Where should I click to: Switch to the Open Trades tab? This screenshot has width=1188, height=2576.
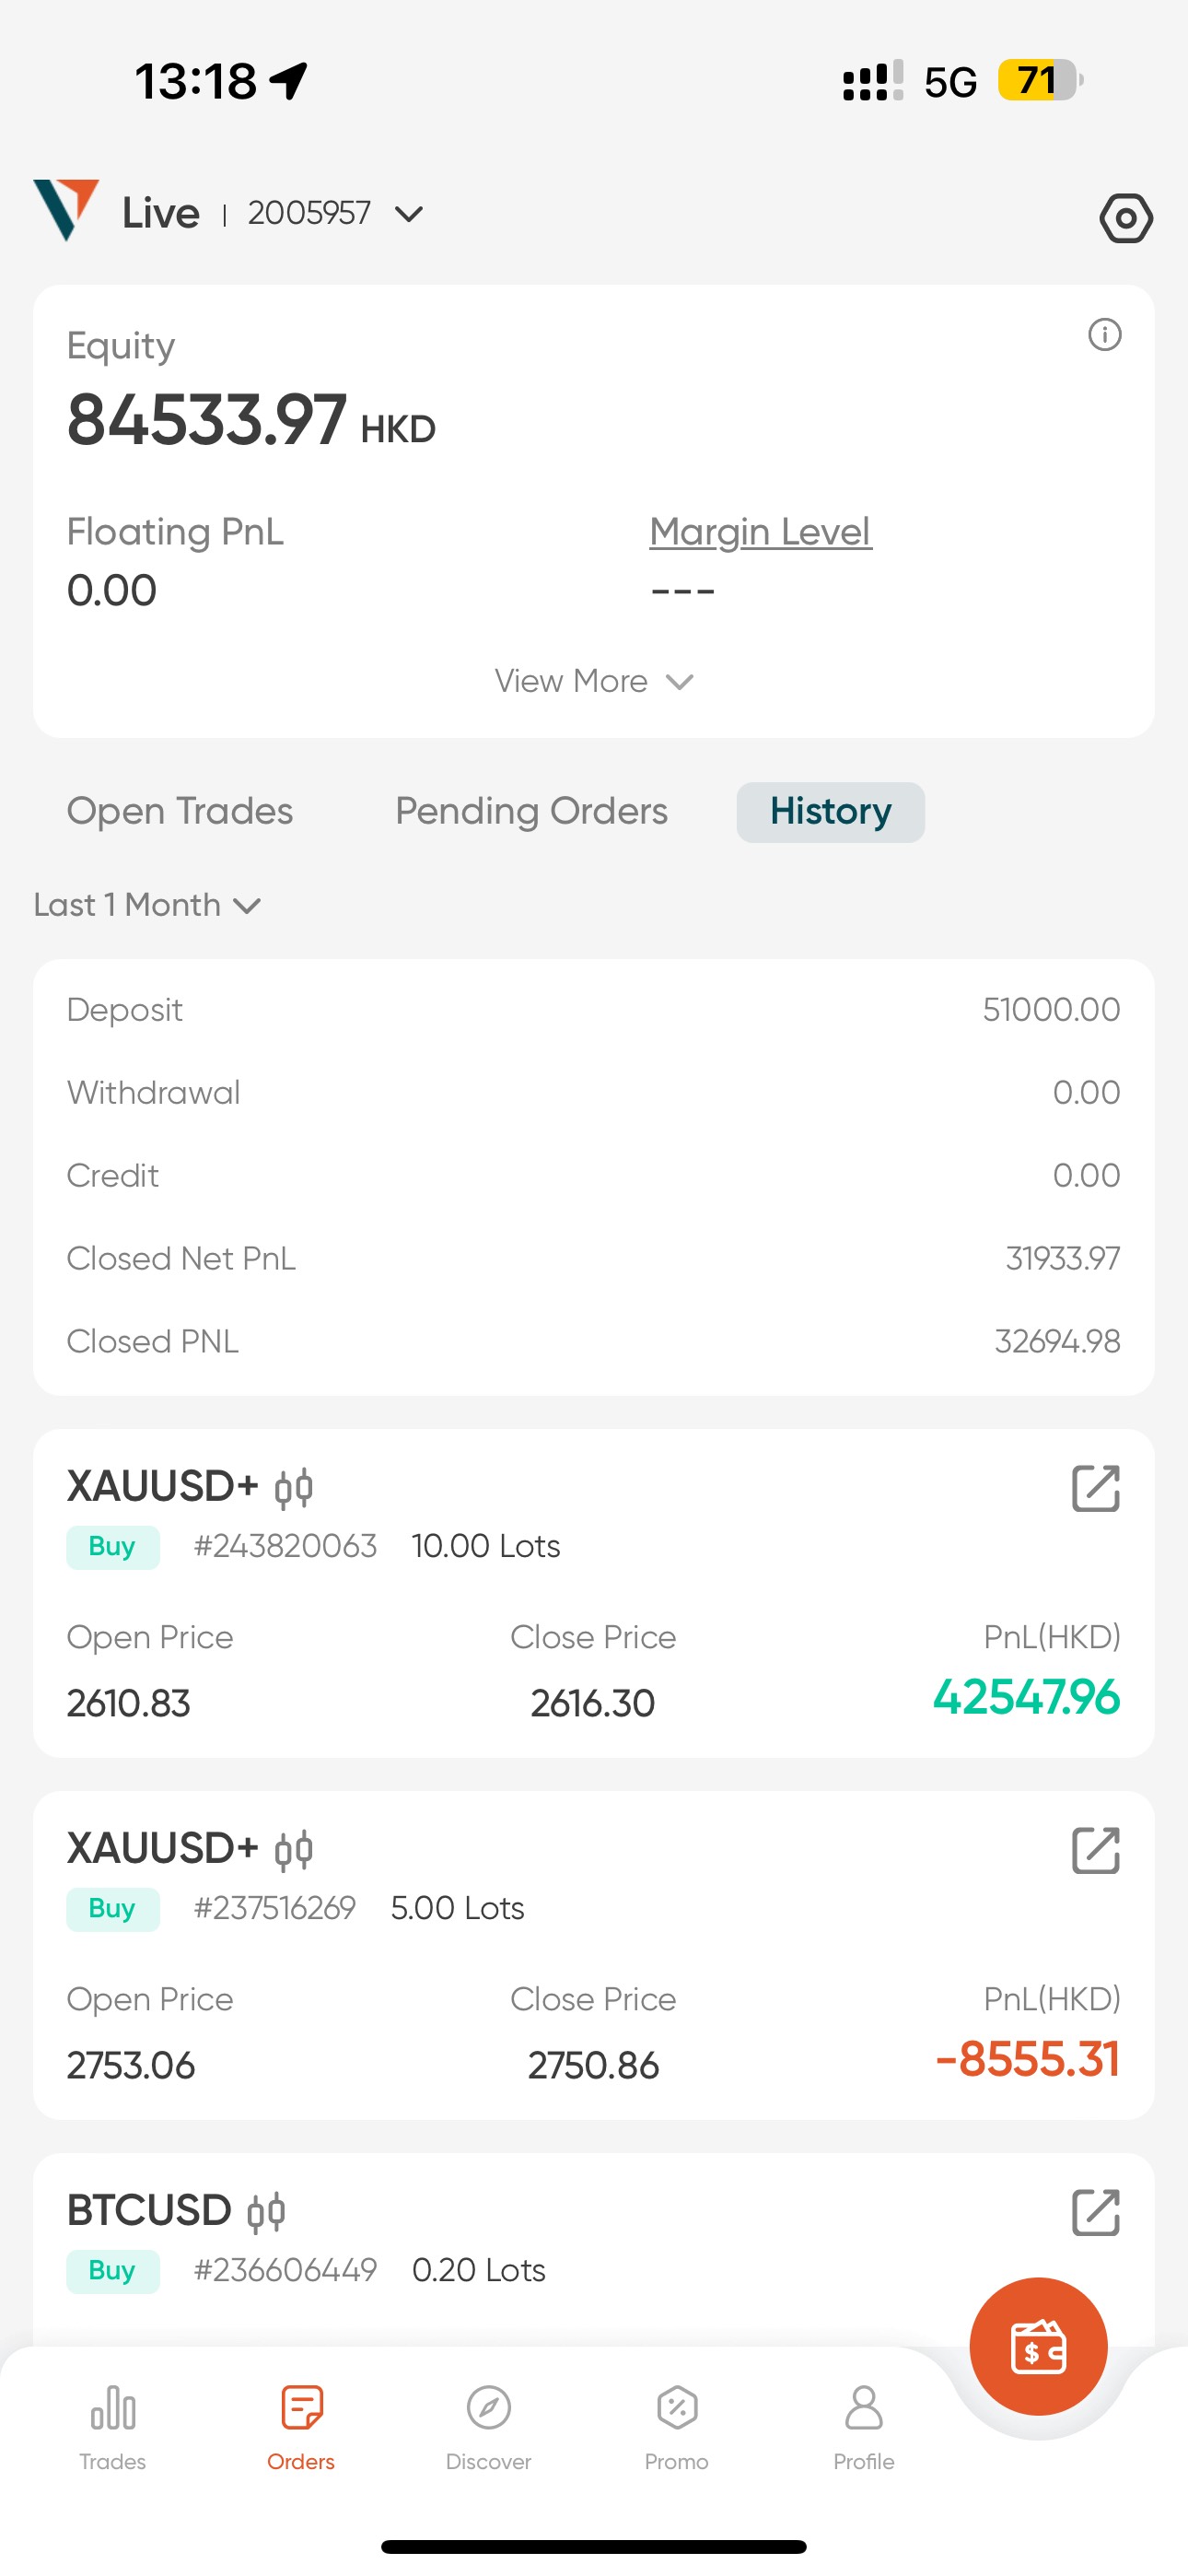click(x=180, y=811)
